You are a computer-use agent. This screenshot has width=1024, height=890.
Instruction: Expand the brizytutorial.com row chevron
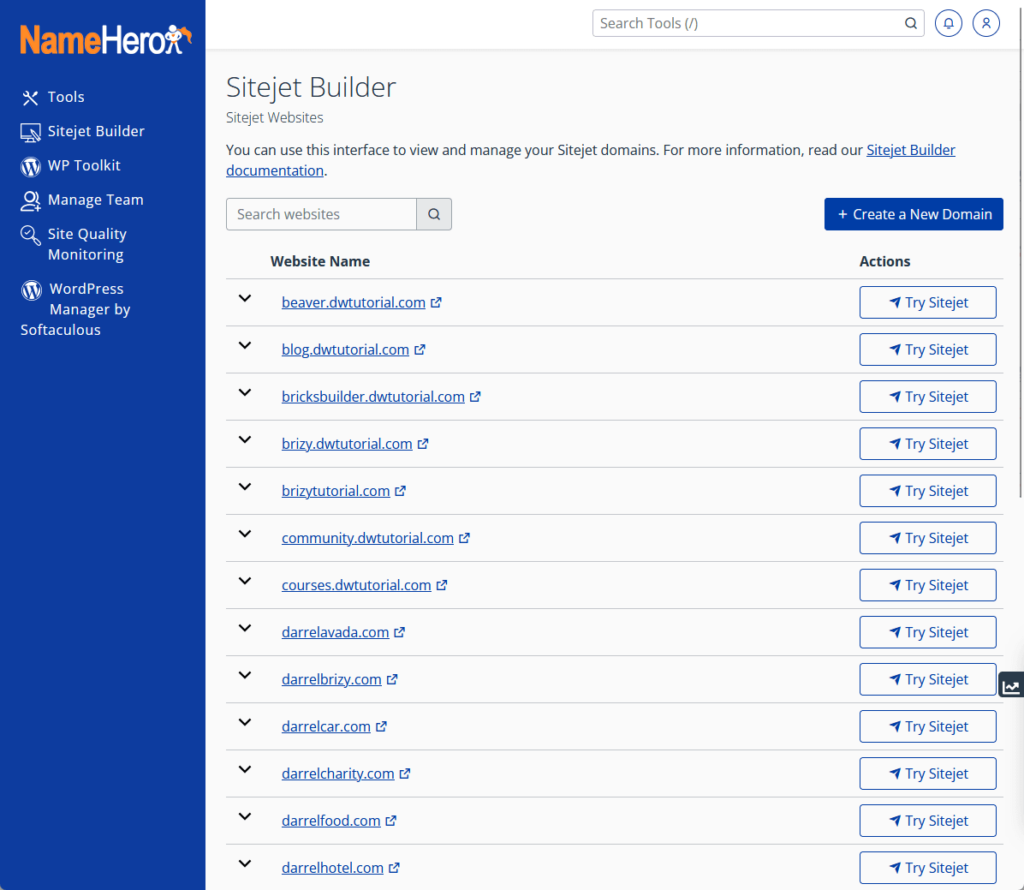click(x=245, y=486)
